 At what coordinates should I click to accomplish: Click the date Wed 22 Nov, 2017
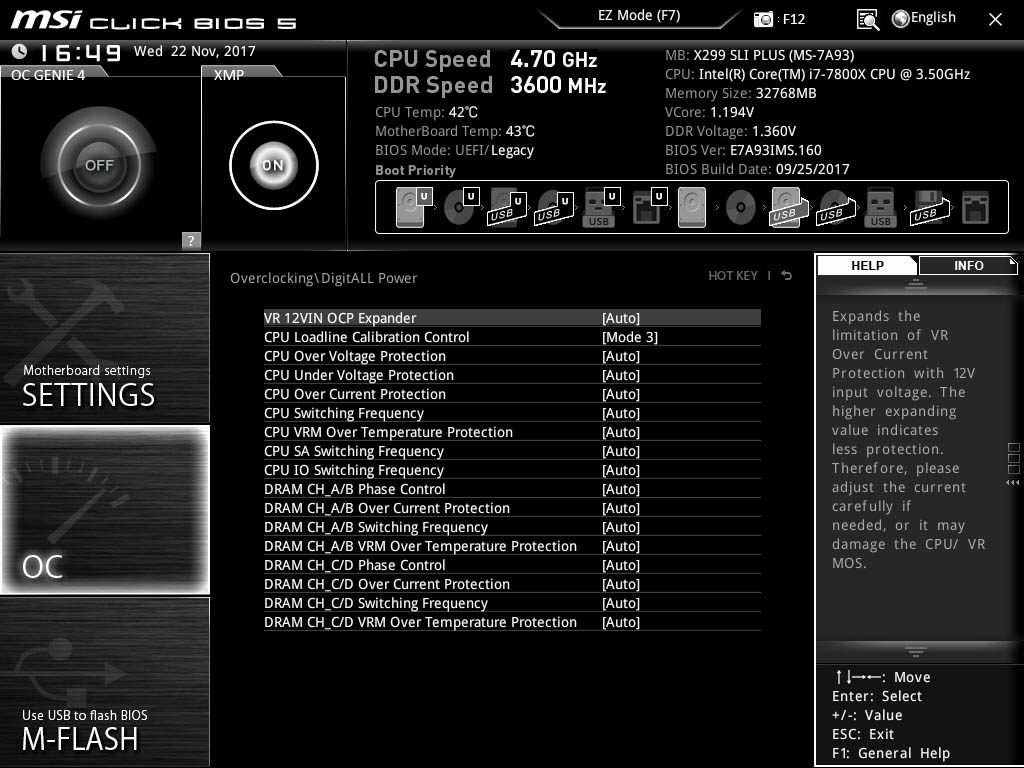(x=195, y=51)
